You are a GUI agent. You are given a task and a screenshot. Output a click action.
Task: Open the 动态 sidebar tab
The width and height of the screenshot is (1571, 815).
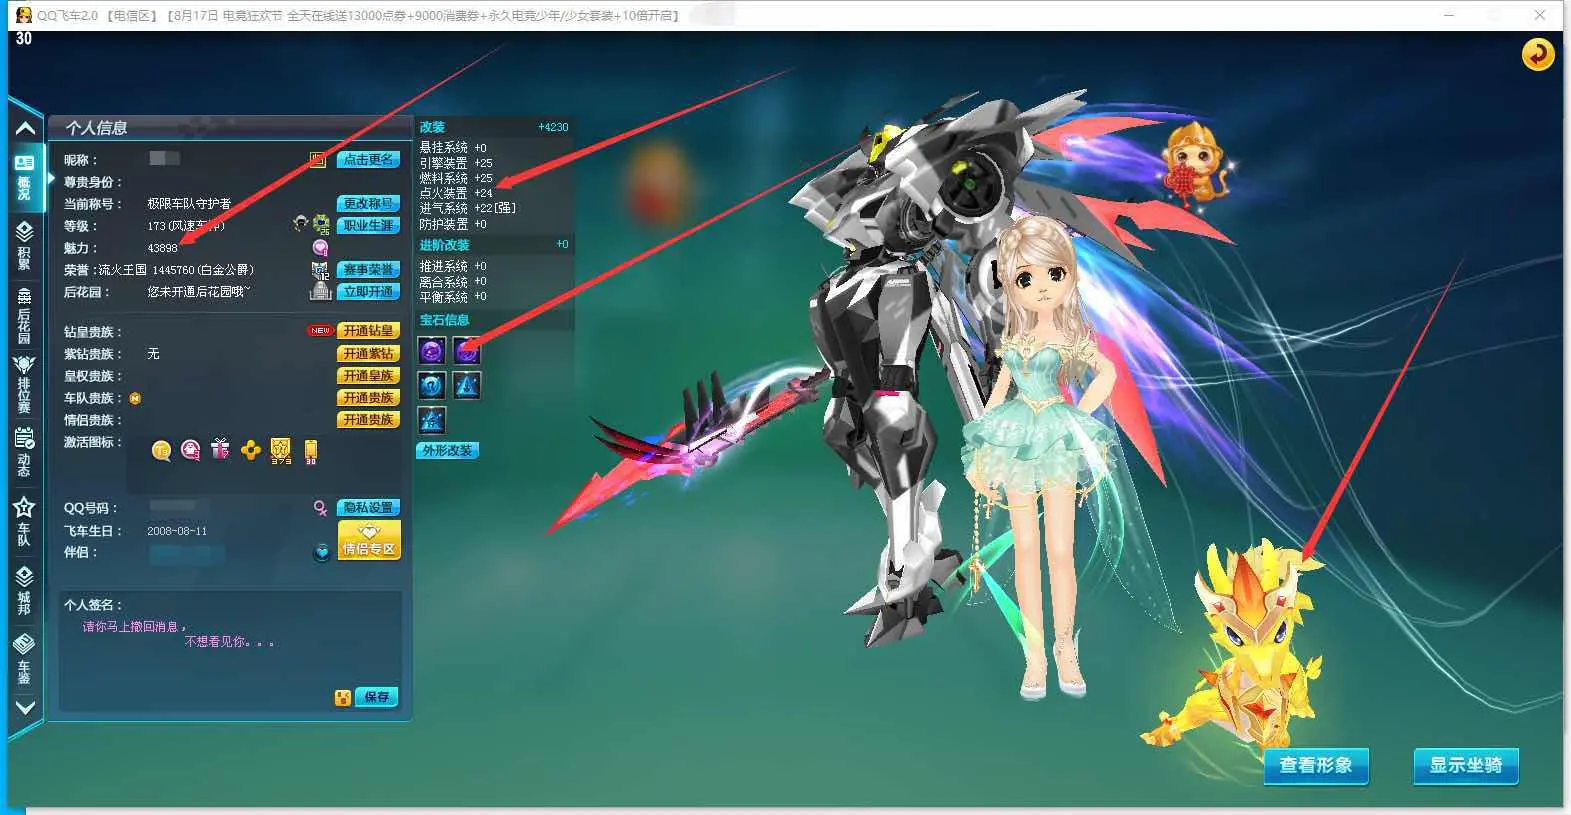tap(24, 453)
